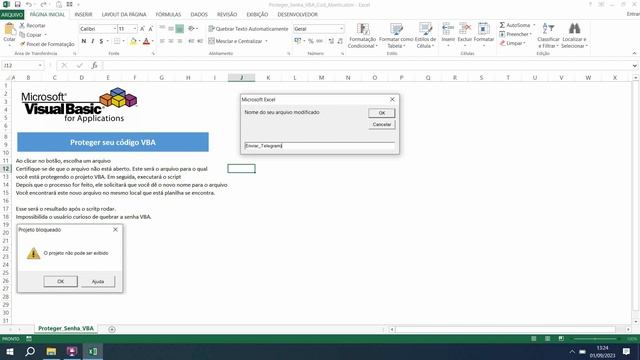Save the workbook from the quick access toolbar
Screen dimensions: 640x360
[x=18, y=4]
